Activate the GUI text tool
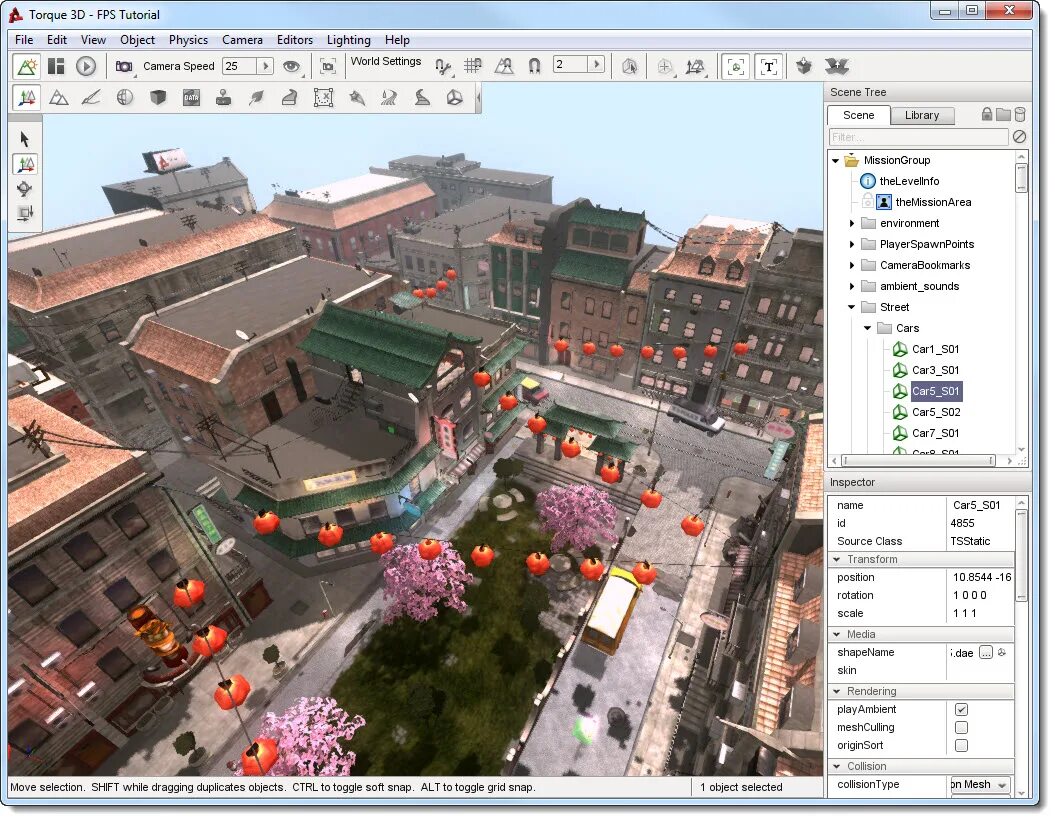Viewport: 1055px width, 821px height. pos(769,66)
